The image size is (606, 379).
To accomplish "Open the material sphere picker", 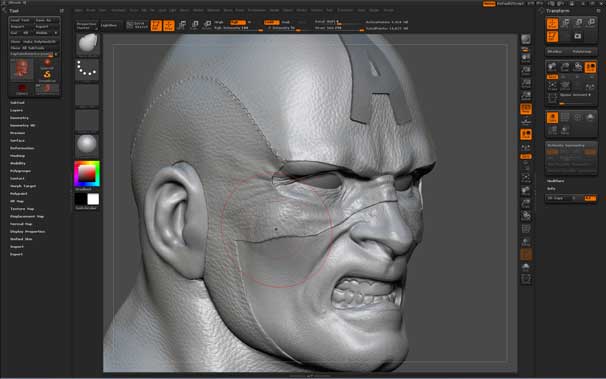I will pyautogui.click(x=87, y=144).
